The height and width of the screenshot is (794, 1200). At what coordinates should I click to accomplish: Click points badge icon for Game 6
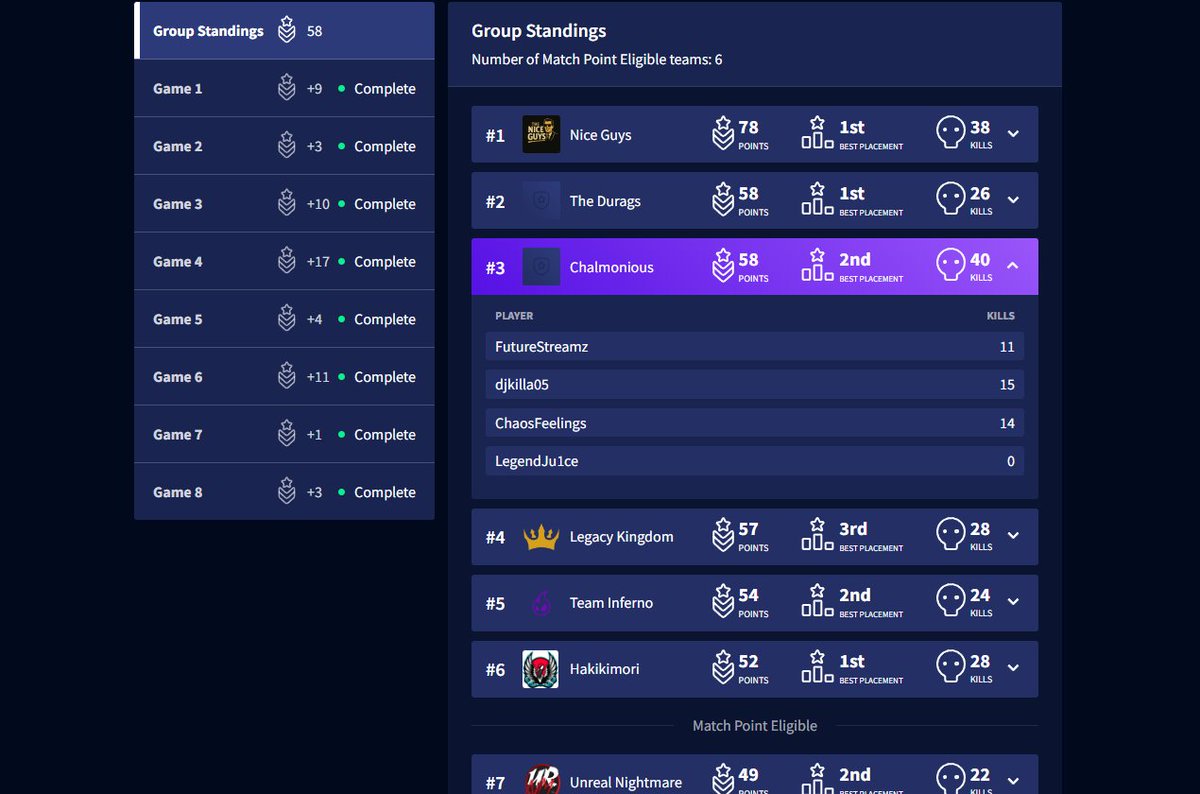pos(287,377)
